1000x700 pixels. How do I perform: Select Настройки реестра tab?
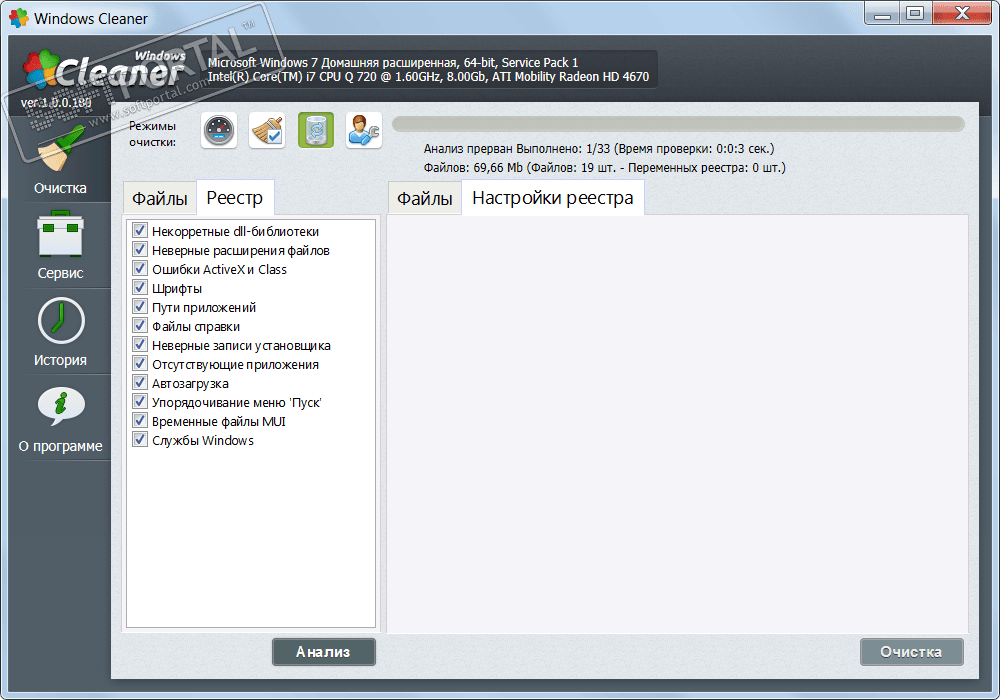pos(552,198)
